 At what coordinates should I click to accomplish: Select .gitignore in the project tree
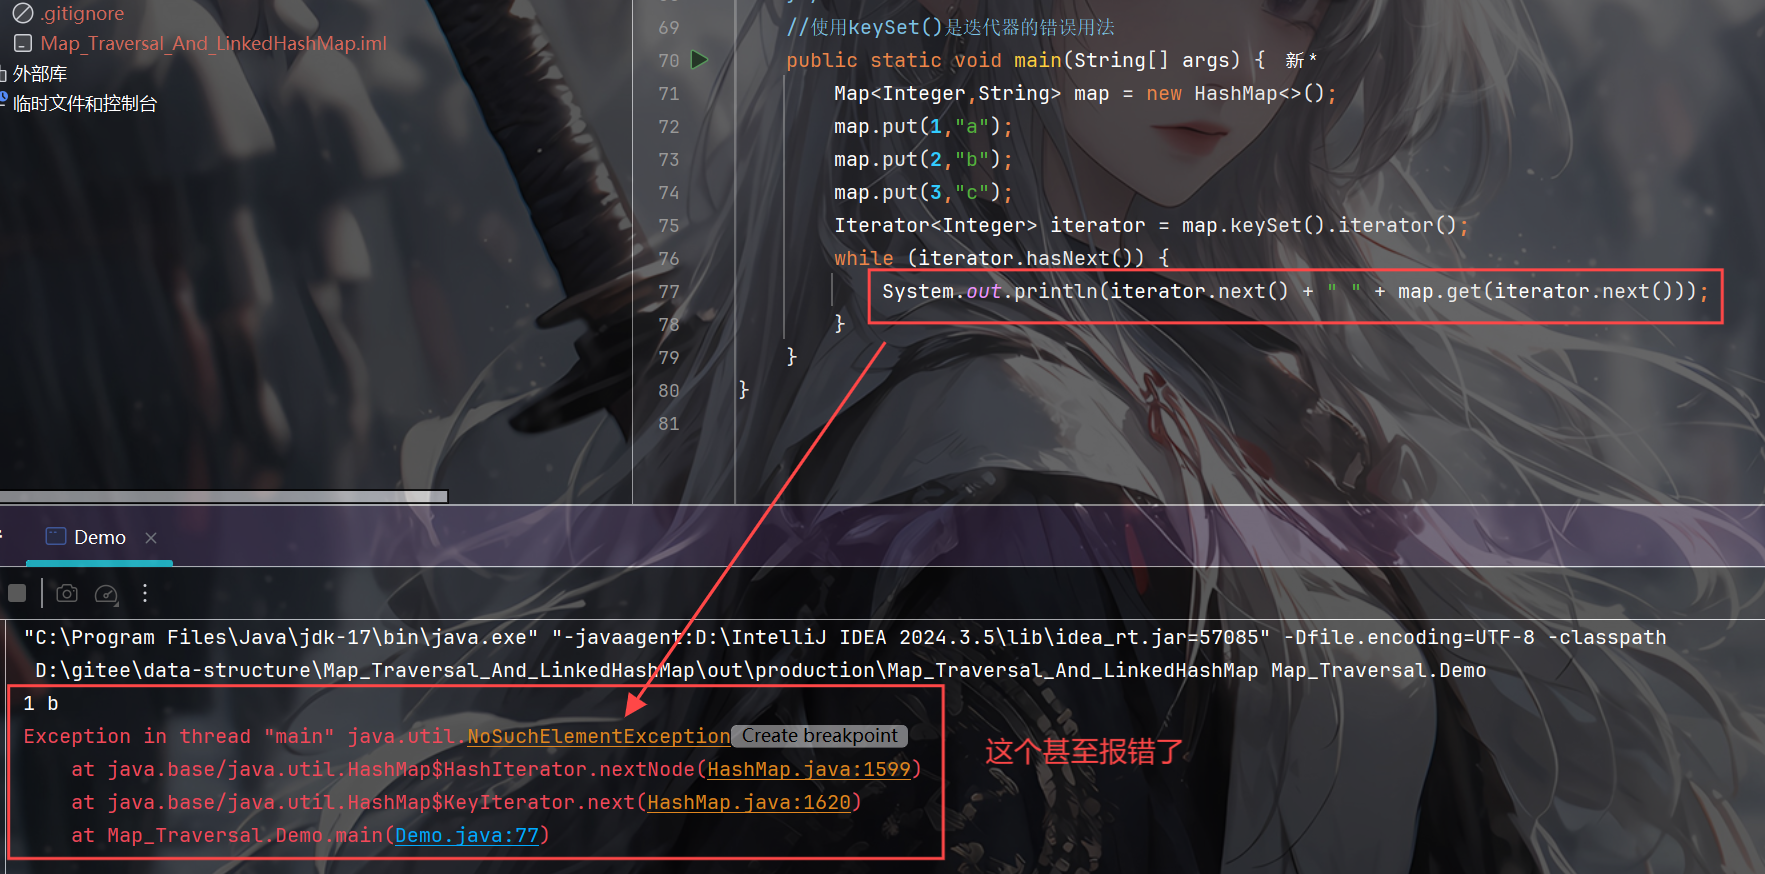click(83, 13)
